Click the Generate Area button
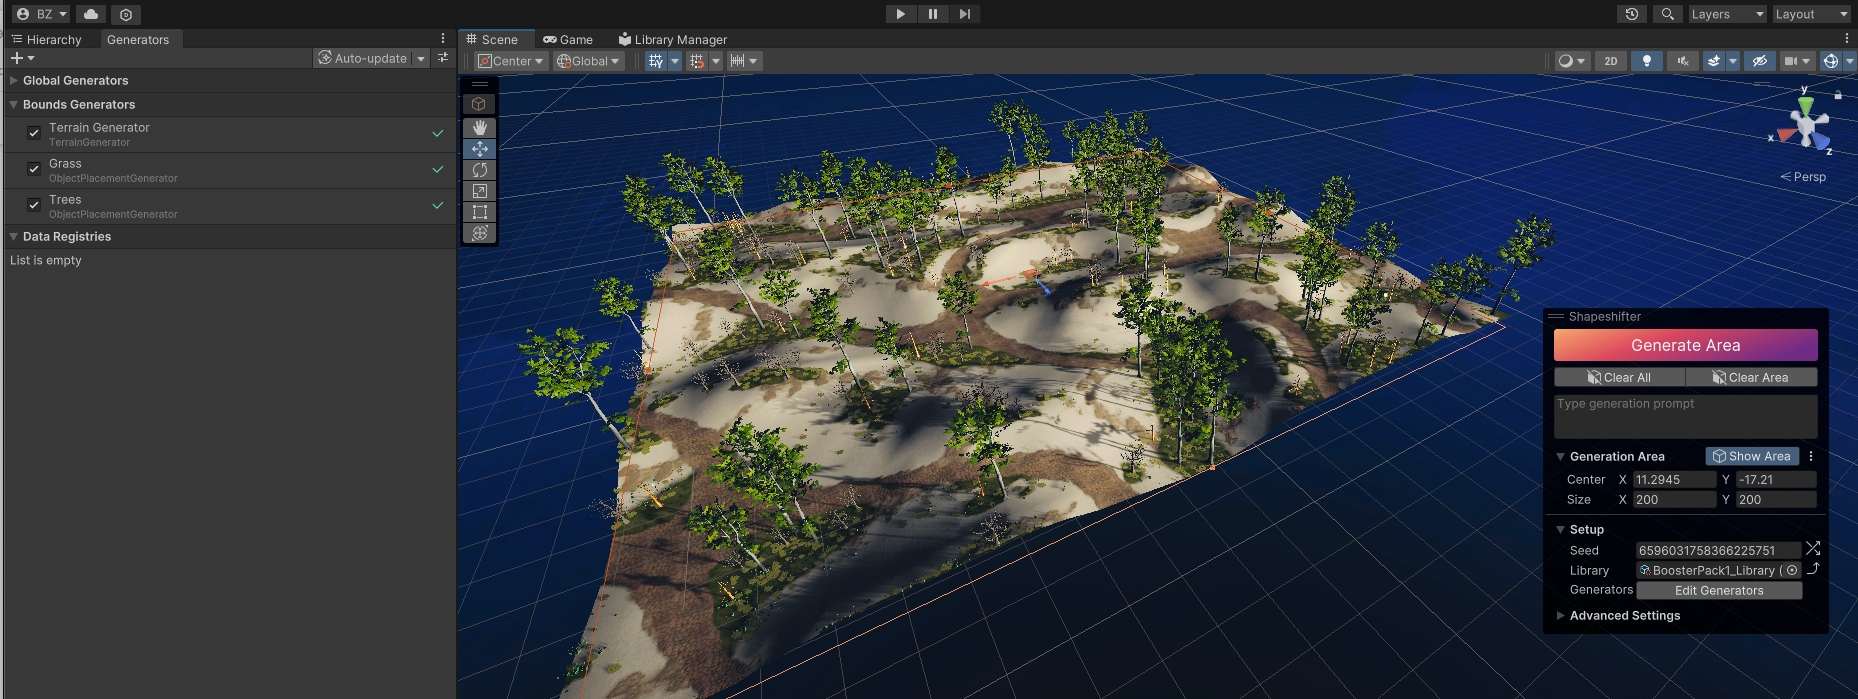This screenshot has height=699, width=1858. [x=1685, y=345]
